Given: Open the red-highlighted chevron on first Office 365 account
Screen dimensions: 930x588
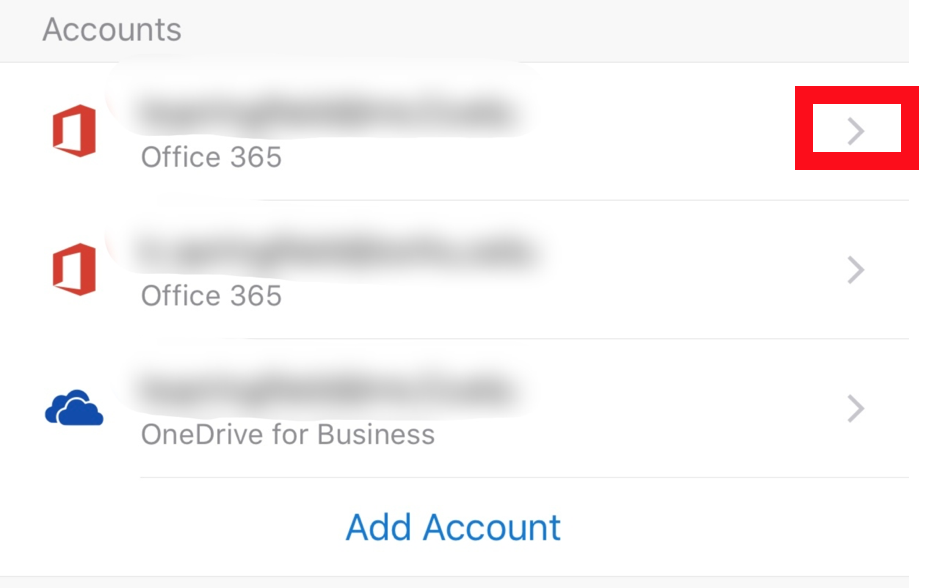Looking at the screenshot, I should coord(856,131).
